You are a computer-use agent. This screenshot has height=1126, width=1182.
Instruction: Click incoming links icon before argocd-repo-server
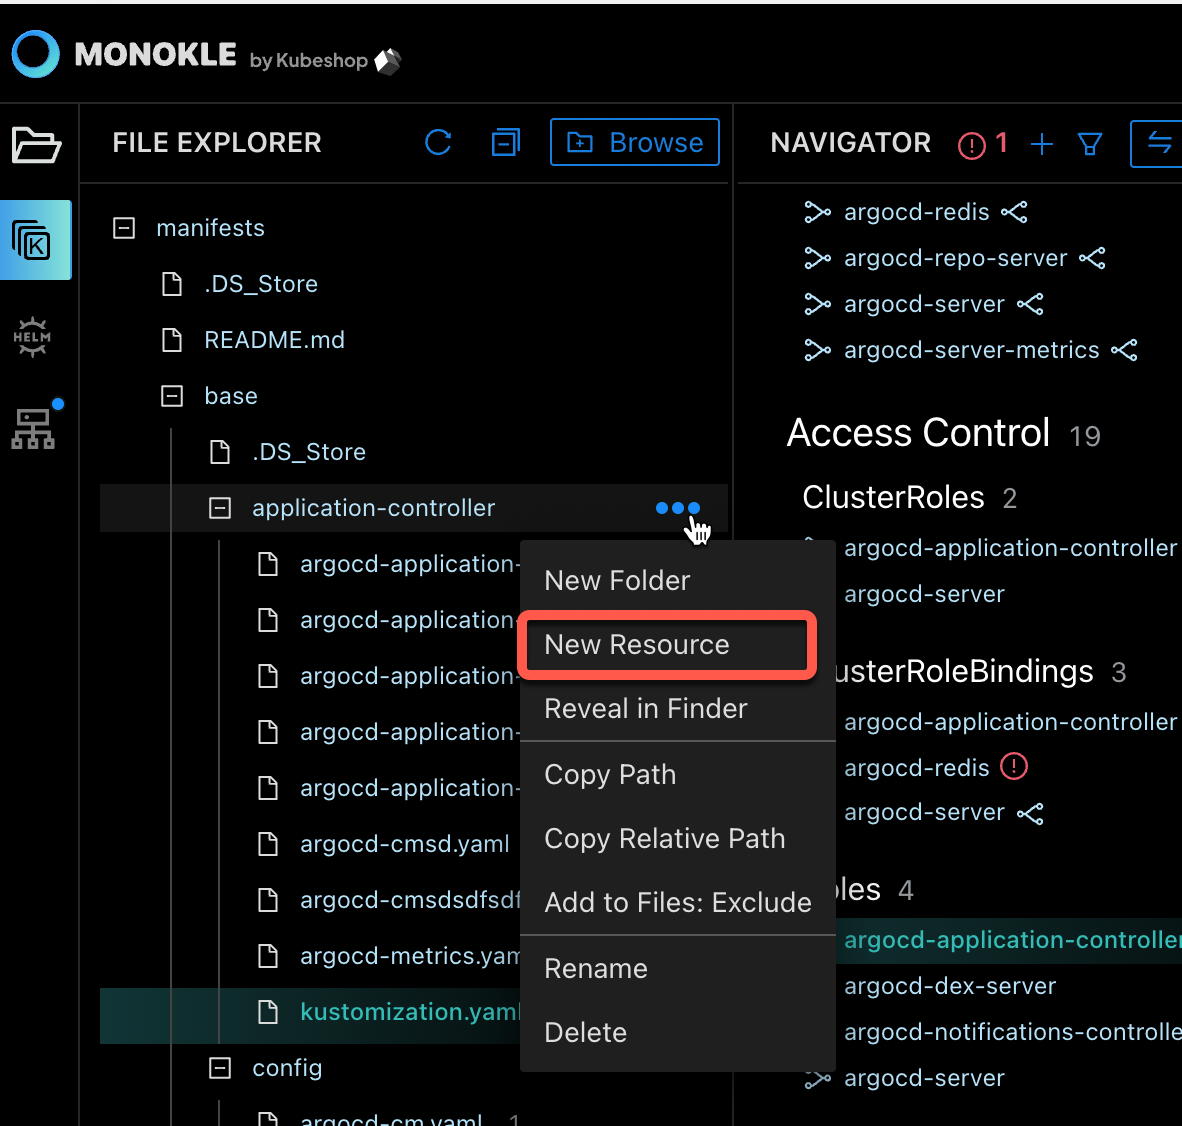[817, 259]
